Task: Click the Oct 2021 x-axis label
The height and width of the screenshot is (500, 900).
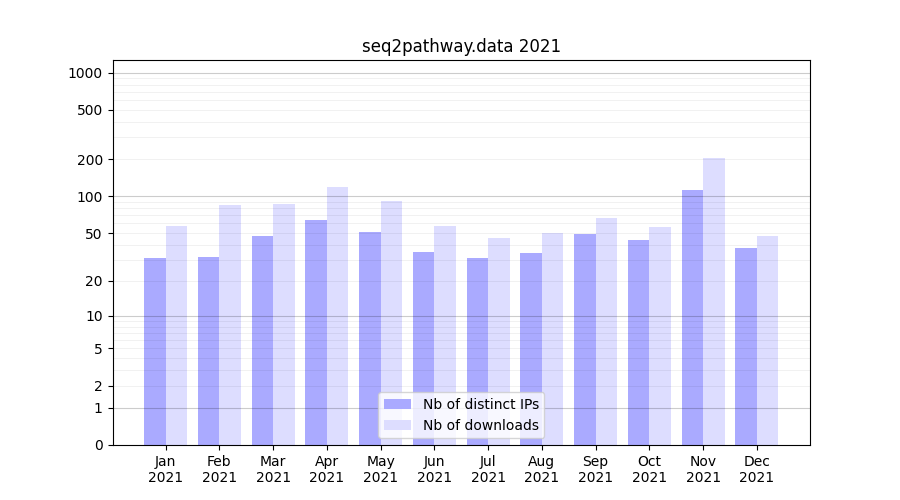Action: point(649,469)
